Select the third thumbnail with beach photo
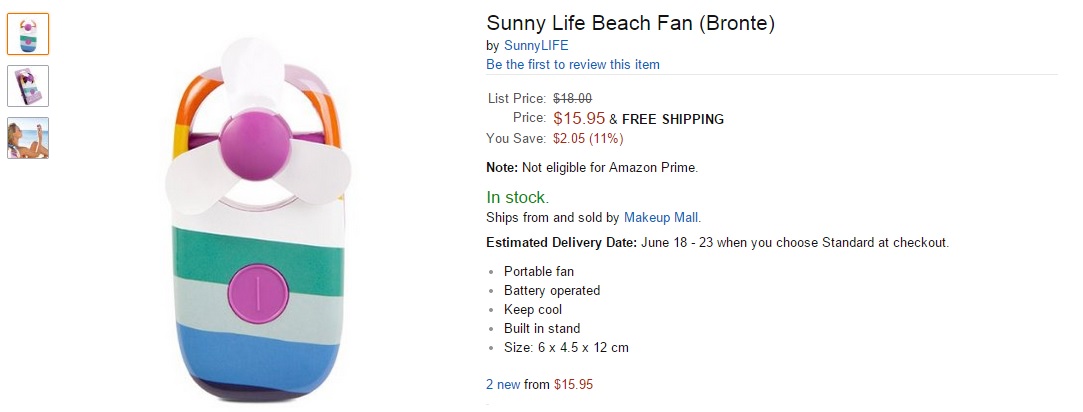The width and height of the screenshot is (1083, 412). [x=28, y=138]
